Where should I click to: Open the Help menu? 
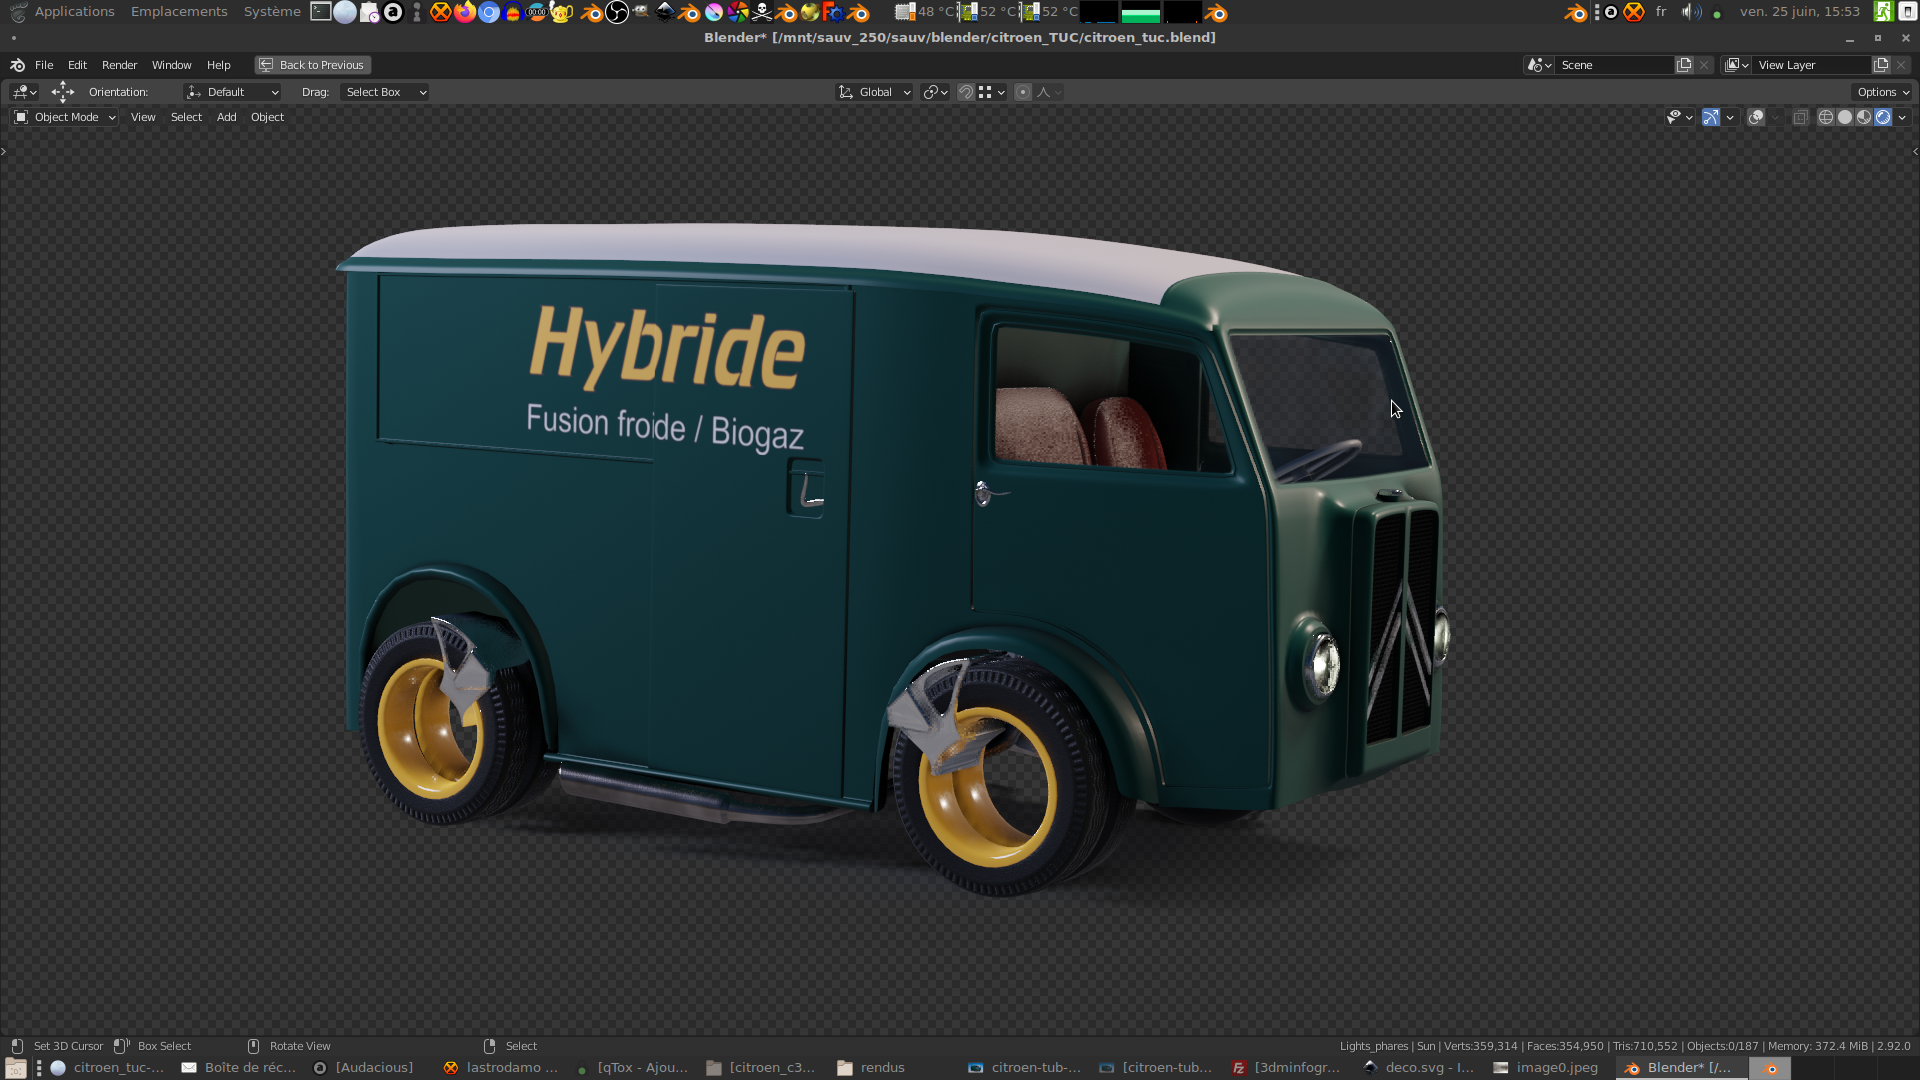click(x=218, y=65)
